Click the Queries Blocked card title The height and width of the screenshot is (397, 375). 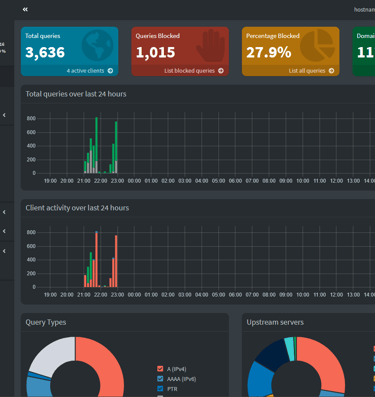[x=158, y=36]
